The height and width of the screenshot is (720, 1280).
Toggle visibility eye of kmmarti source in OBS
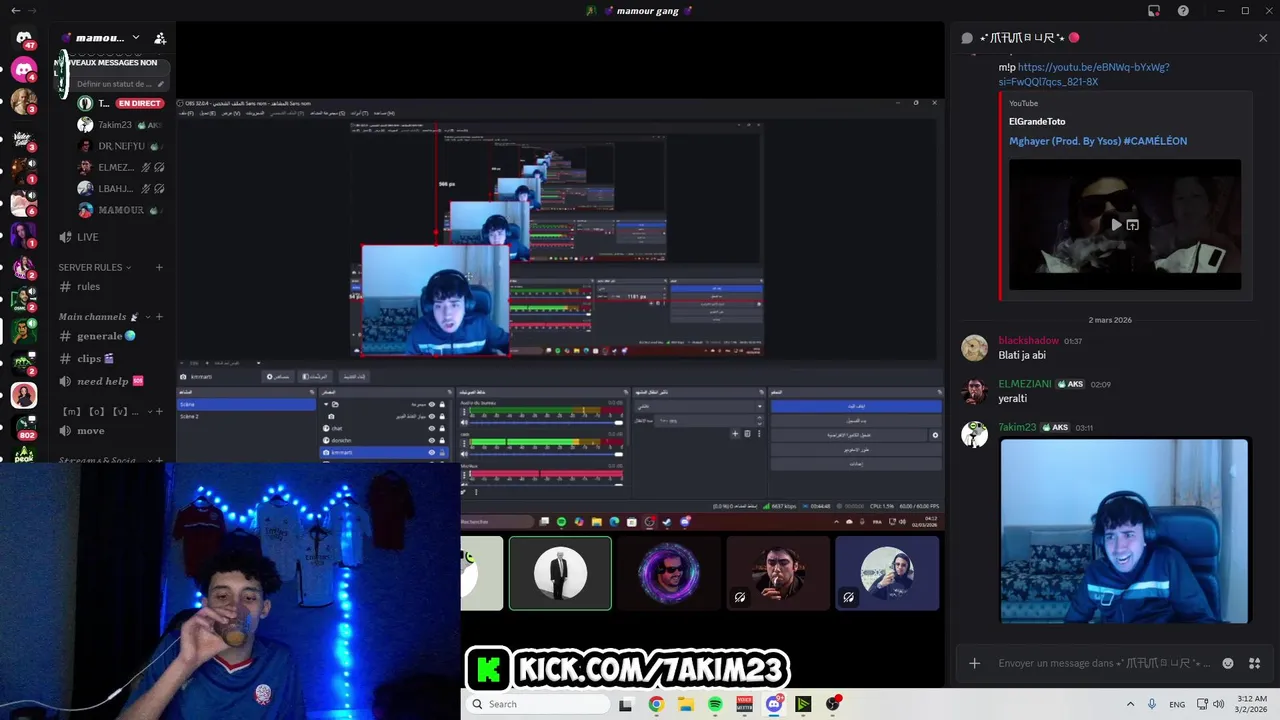[432, 452]
